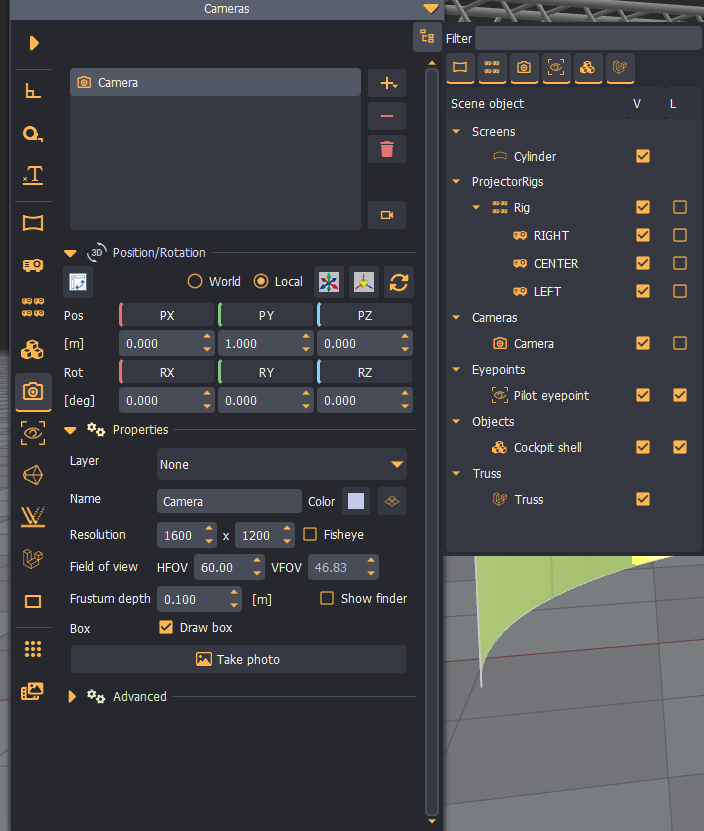Toggle visibility checkbox for Truss
Screen dimensions: 704x831
(643, 499)
